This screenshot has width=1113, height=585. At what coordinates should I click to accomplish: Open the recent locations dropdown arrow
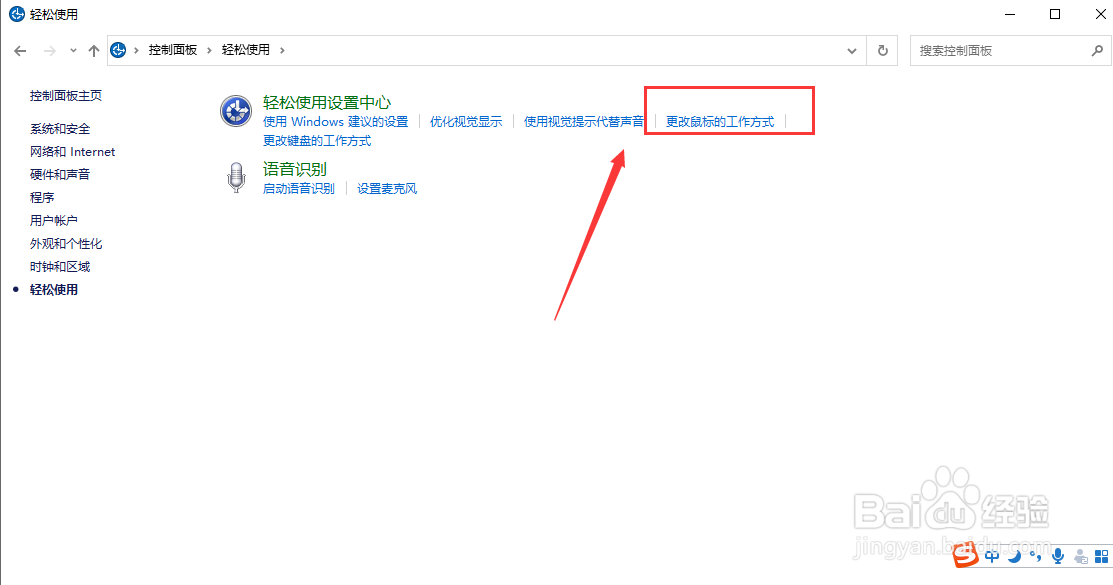pyautogui.click(x=72, y=50)
